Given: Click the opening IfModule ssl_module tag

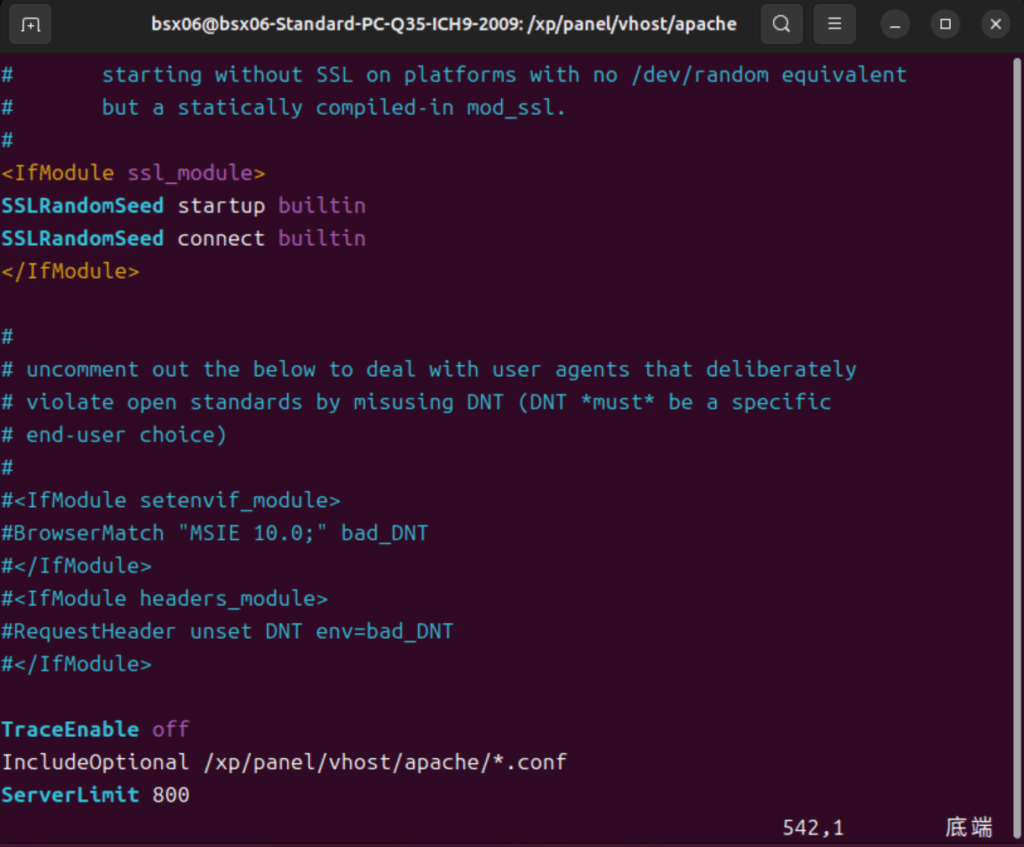Looking at the screenshot, I should pyautogui.click(x=133, y=173).
